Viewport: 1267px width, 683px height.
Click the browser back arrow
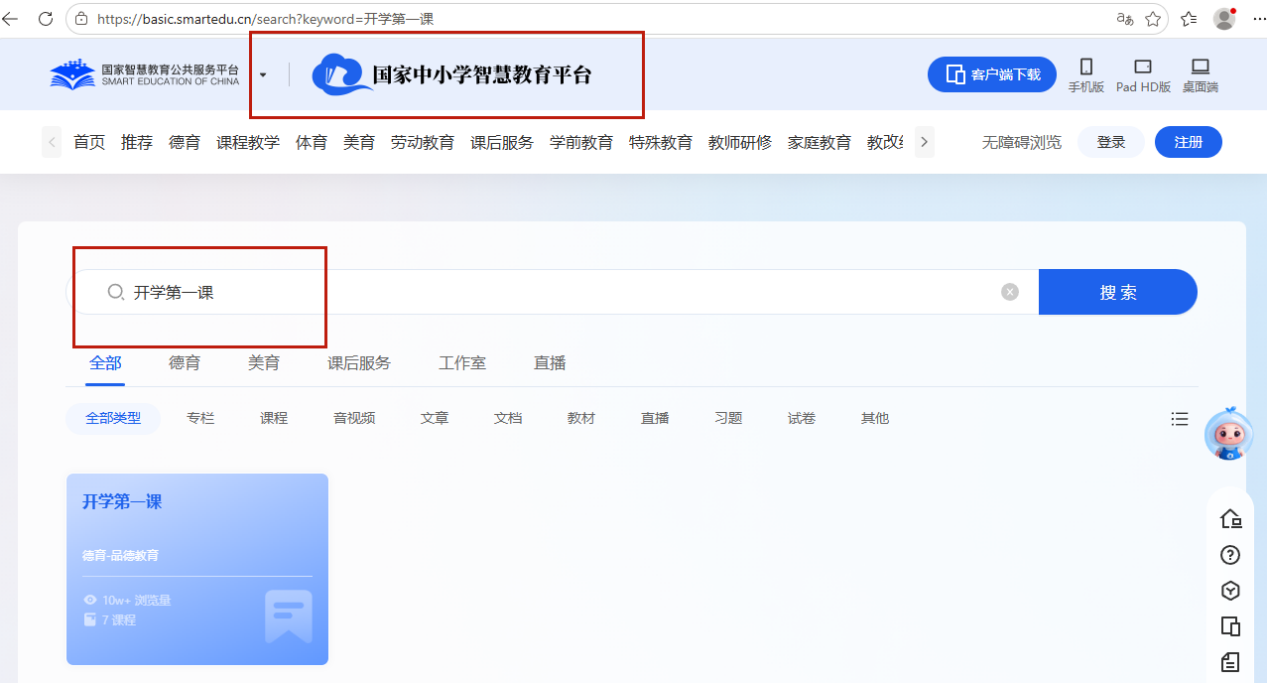11,18
